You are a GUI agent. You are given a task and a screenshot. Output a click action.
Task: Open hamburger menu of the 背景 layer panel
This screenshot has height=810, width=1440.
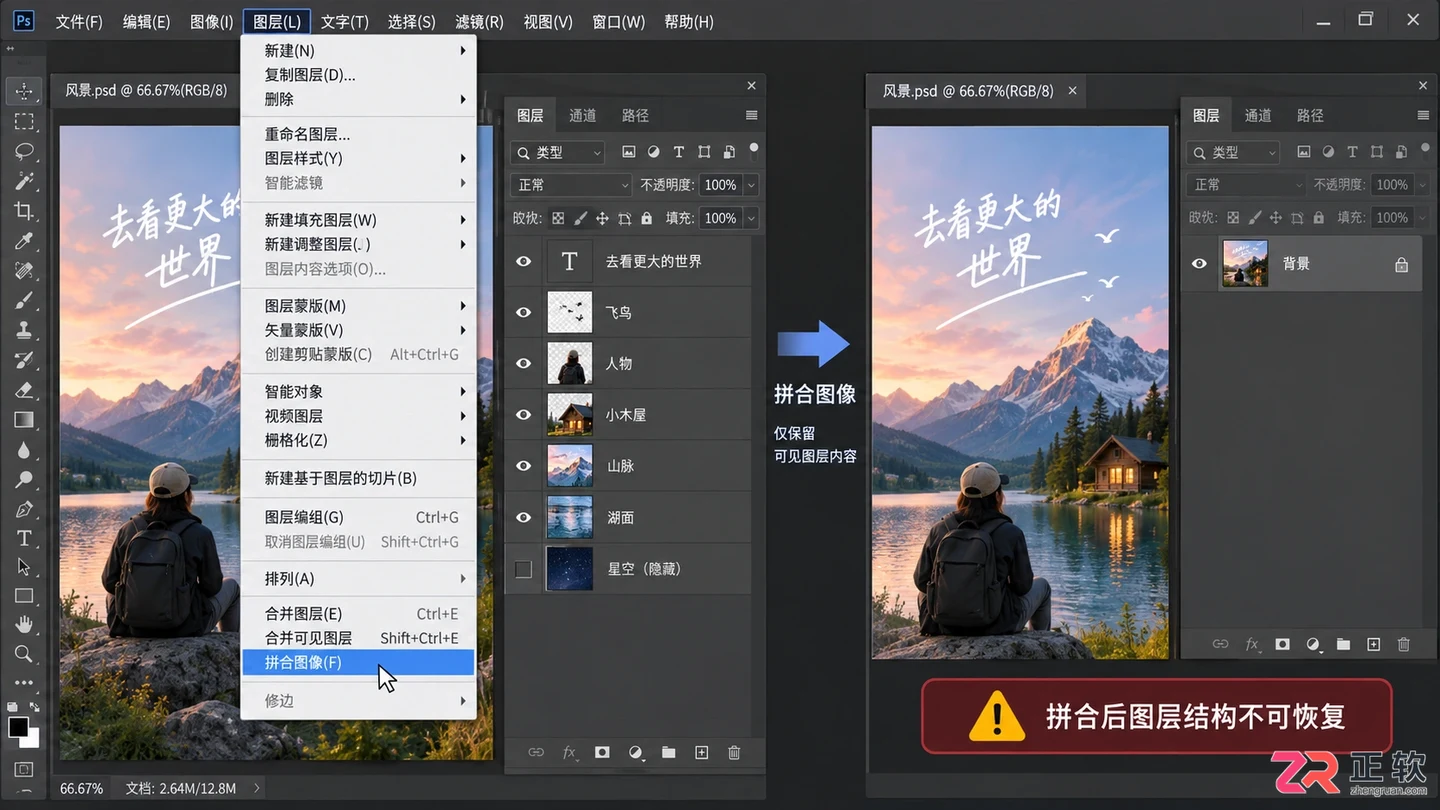1423,115
